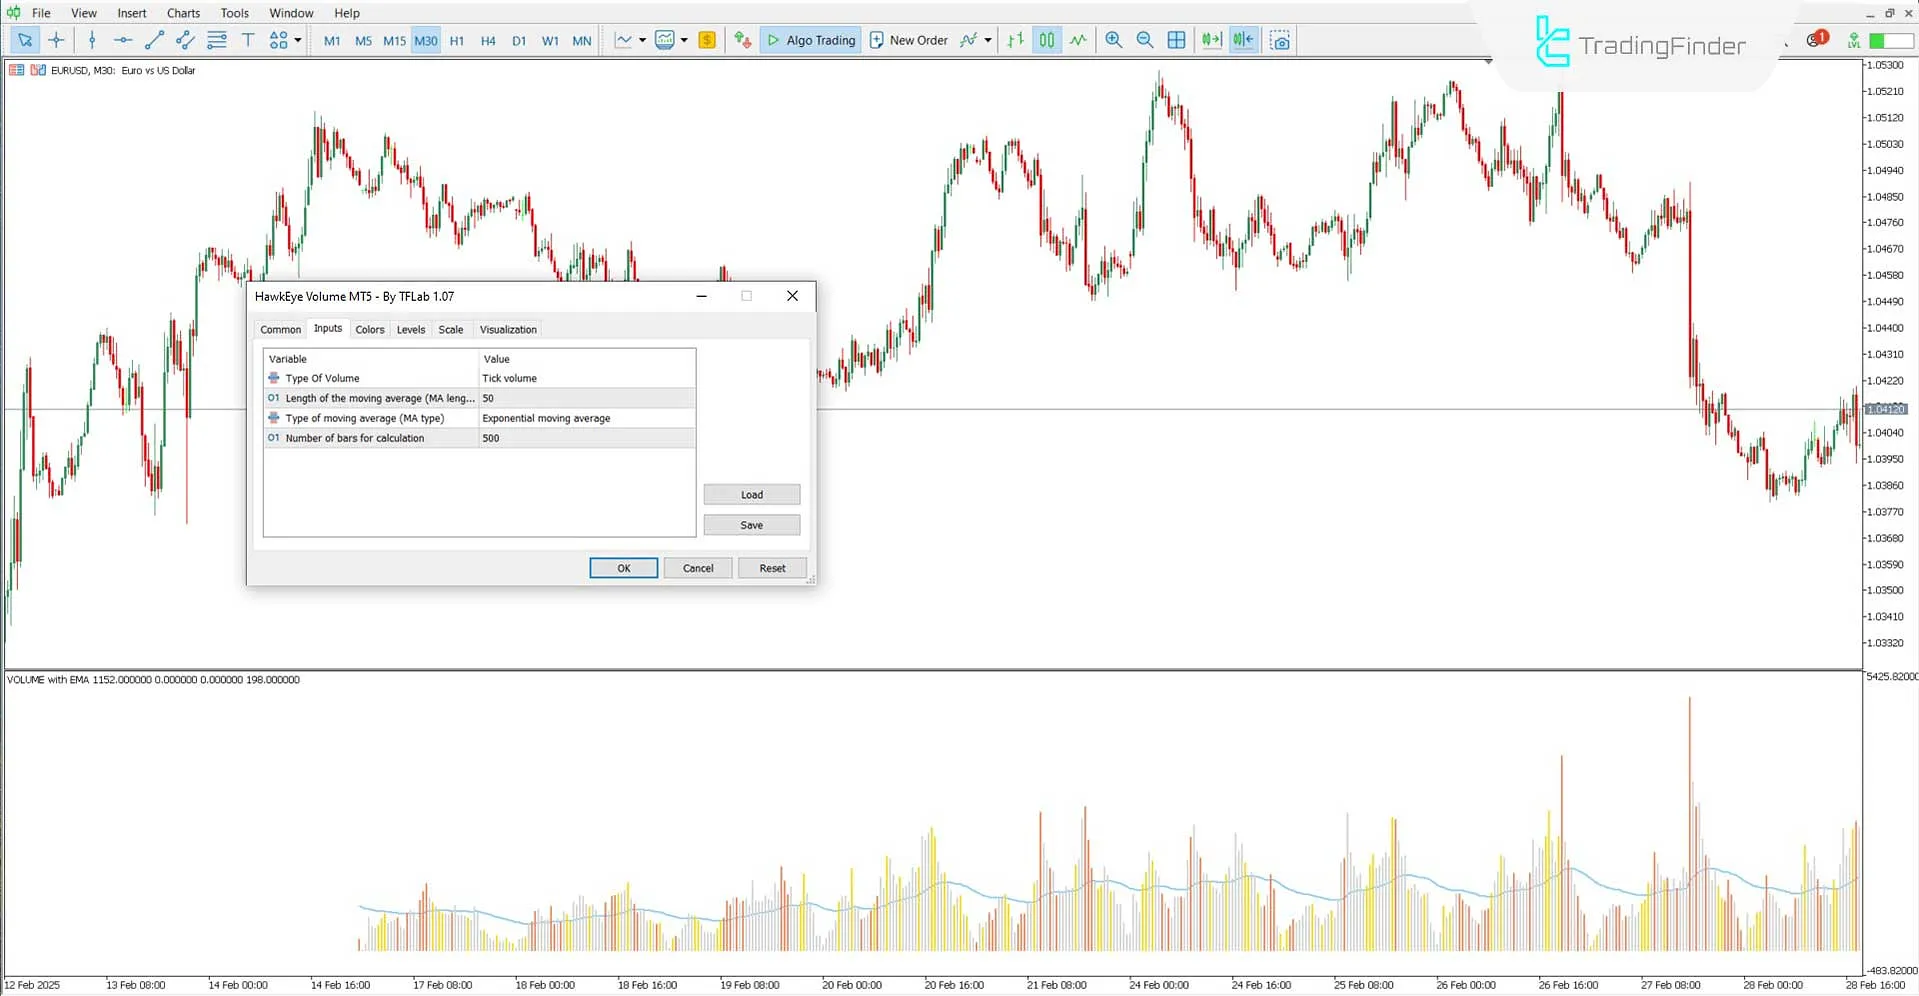The image size is (1919, 996).
Task: Select the trendline drawing tool
Action: (154, 40)
